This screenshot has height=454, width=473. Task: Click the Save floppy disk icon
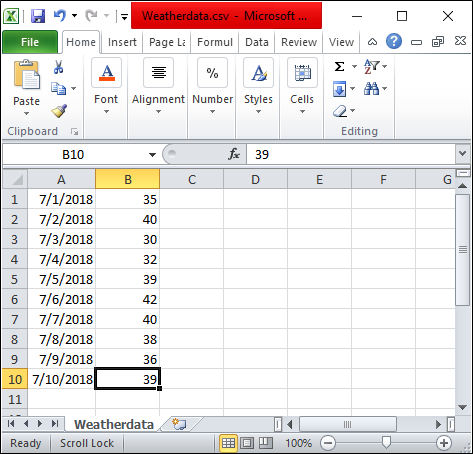pyautogui.click(x=38, y=16)
